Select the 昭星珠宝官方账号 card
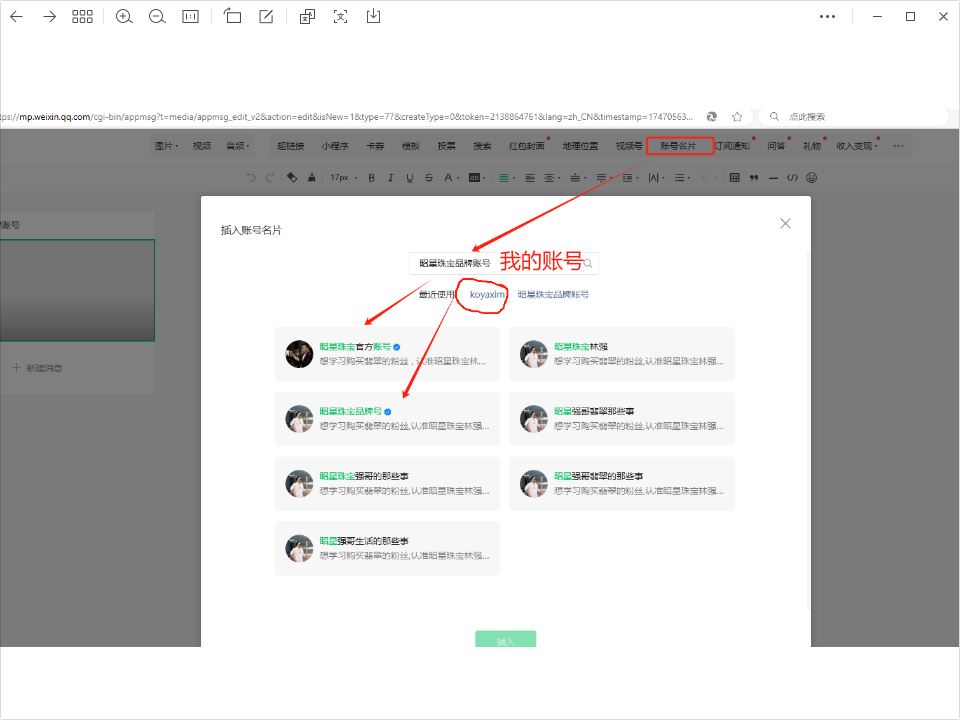 [387, 354]
